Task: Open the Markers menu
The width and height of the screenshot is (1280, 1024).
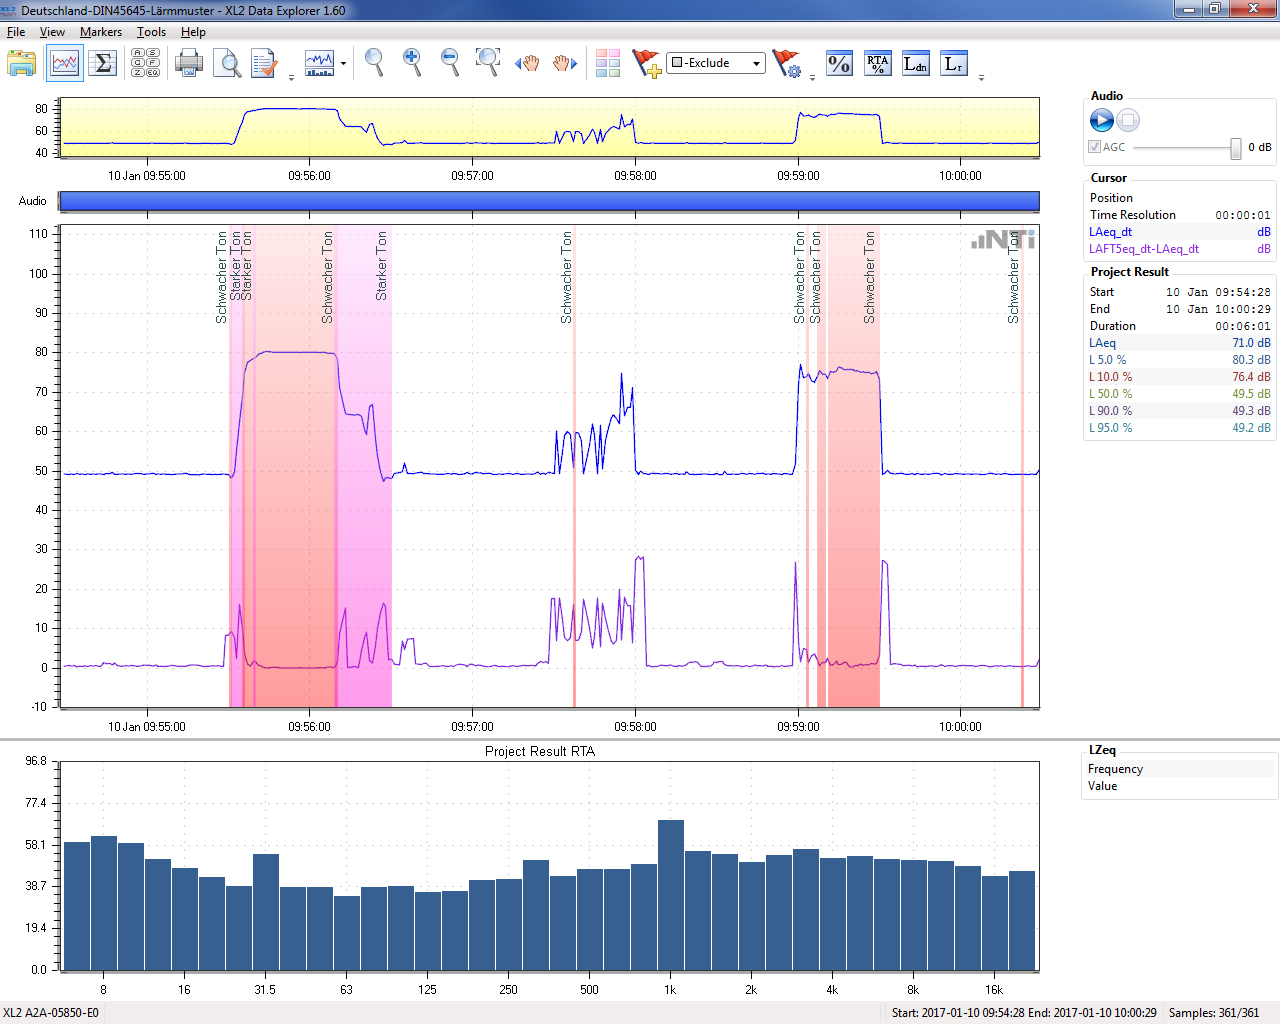Action: [x=101, y=32]
